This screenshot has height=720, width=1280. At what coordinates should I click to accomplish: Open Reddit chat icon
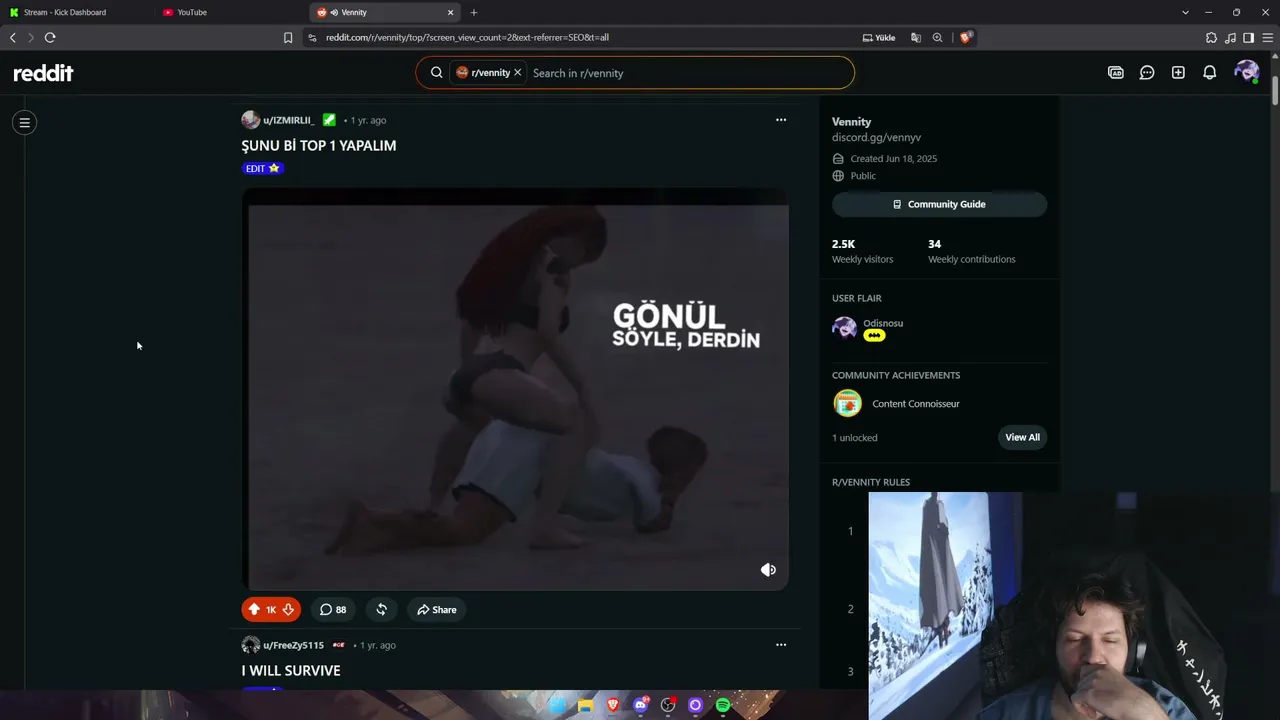(1147, 73)
